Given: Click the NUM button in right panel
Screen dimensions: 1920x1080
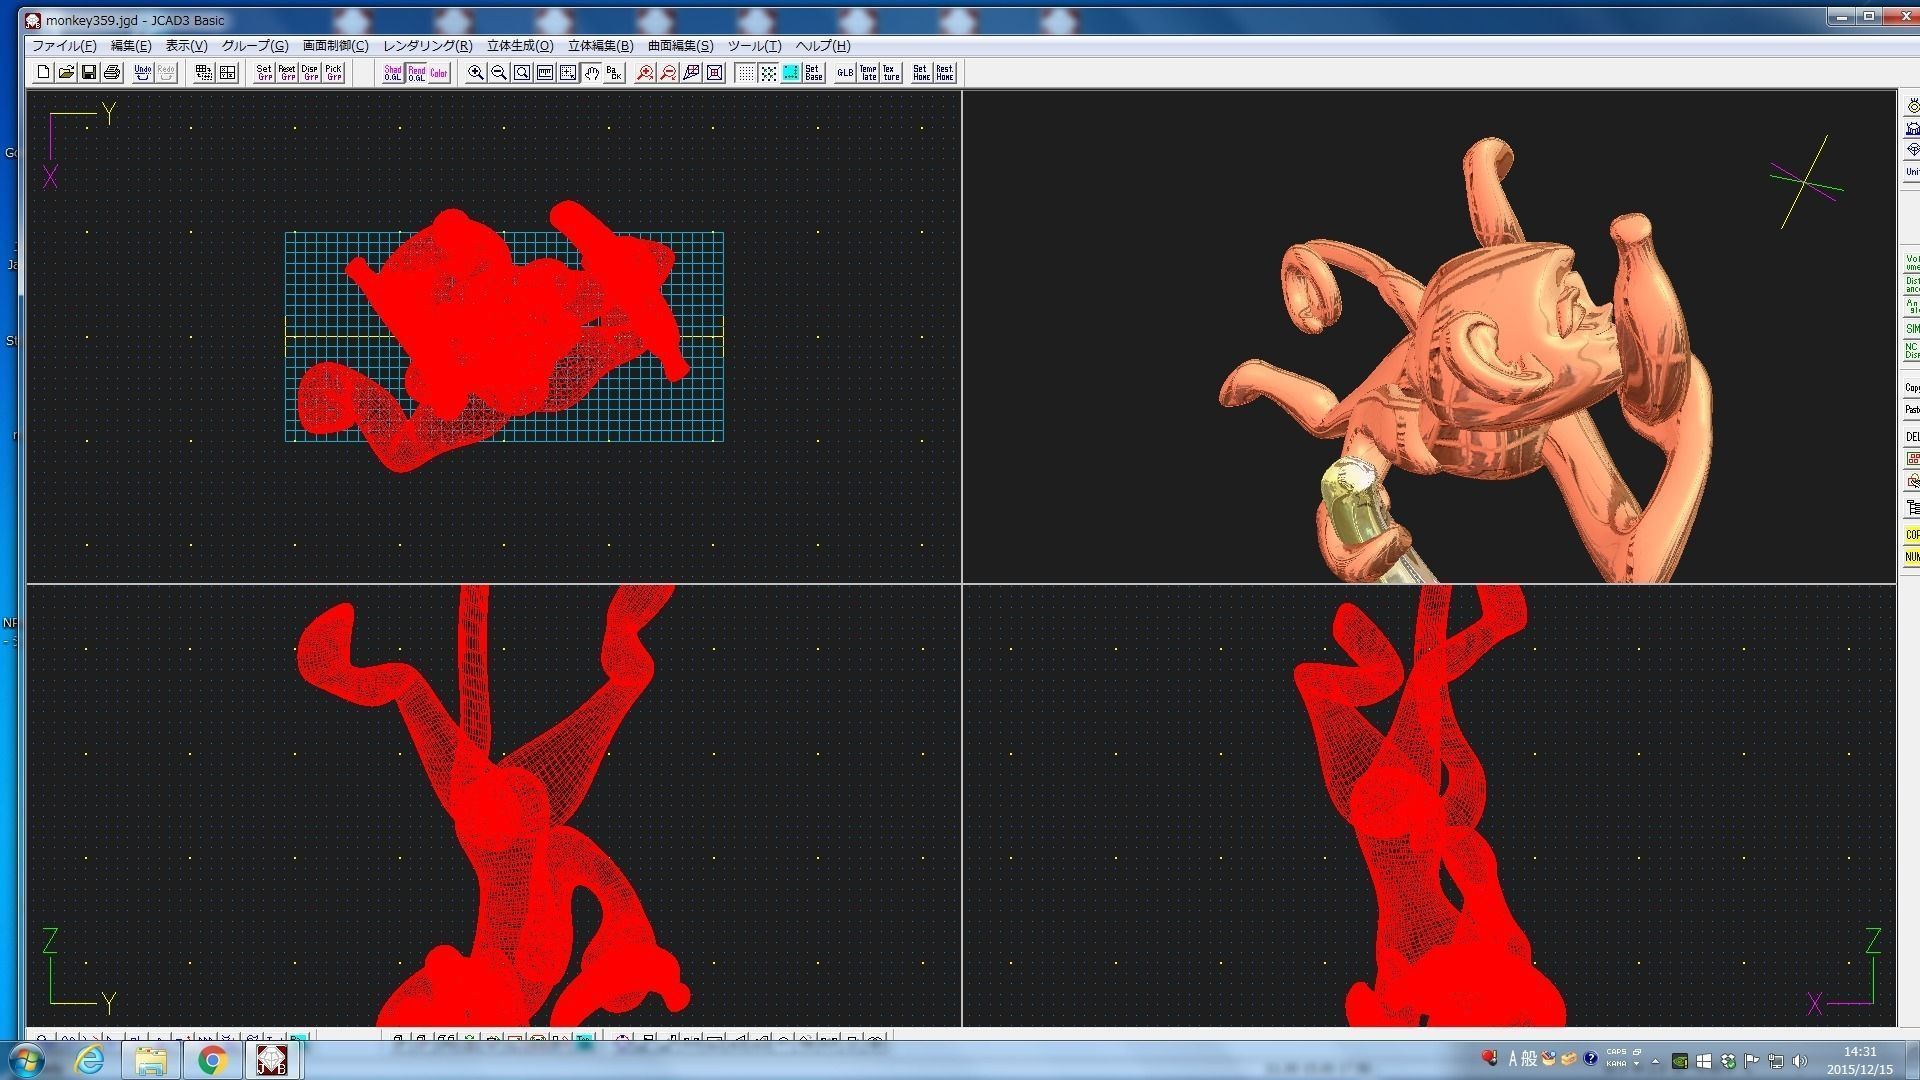Looking at the screenshot, I should 1911,557.
